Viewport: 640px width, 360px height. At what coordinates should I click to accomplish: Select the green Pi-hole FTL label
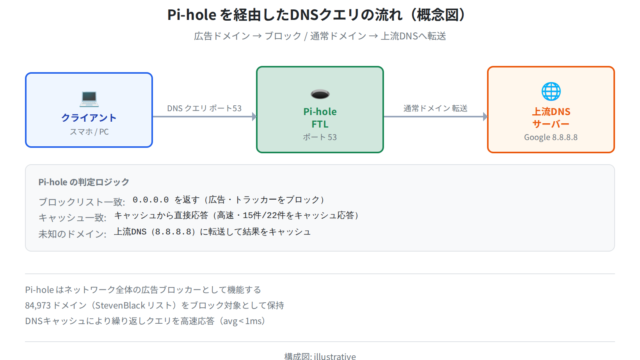click(x=320, y=118)
